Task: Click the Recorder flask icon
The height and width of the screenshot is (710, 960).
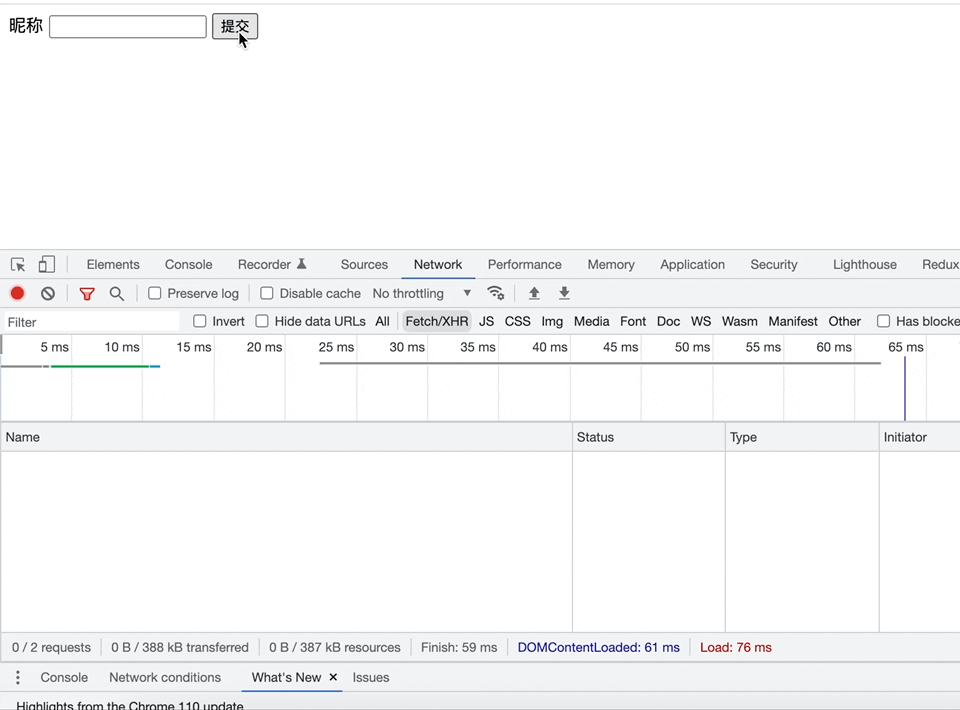Action: coord(301,264)
